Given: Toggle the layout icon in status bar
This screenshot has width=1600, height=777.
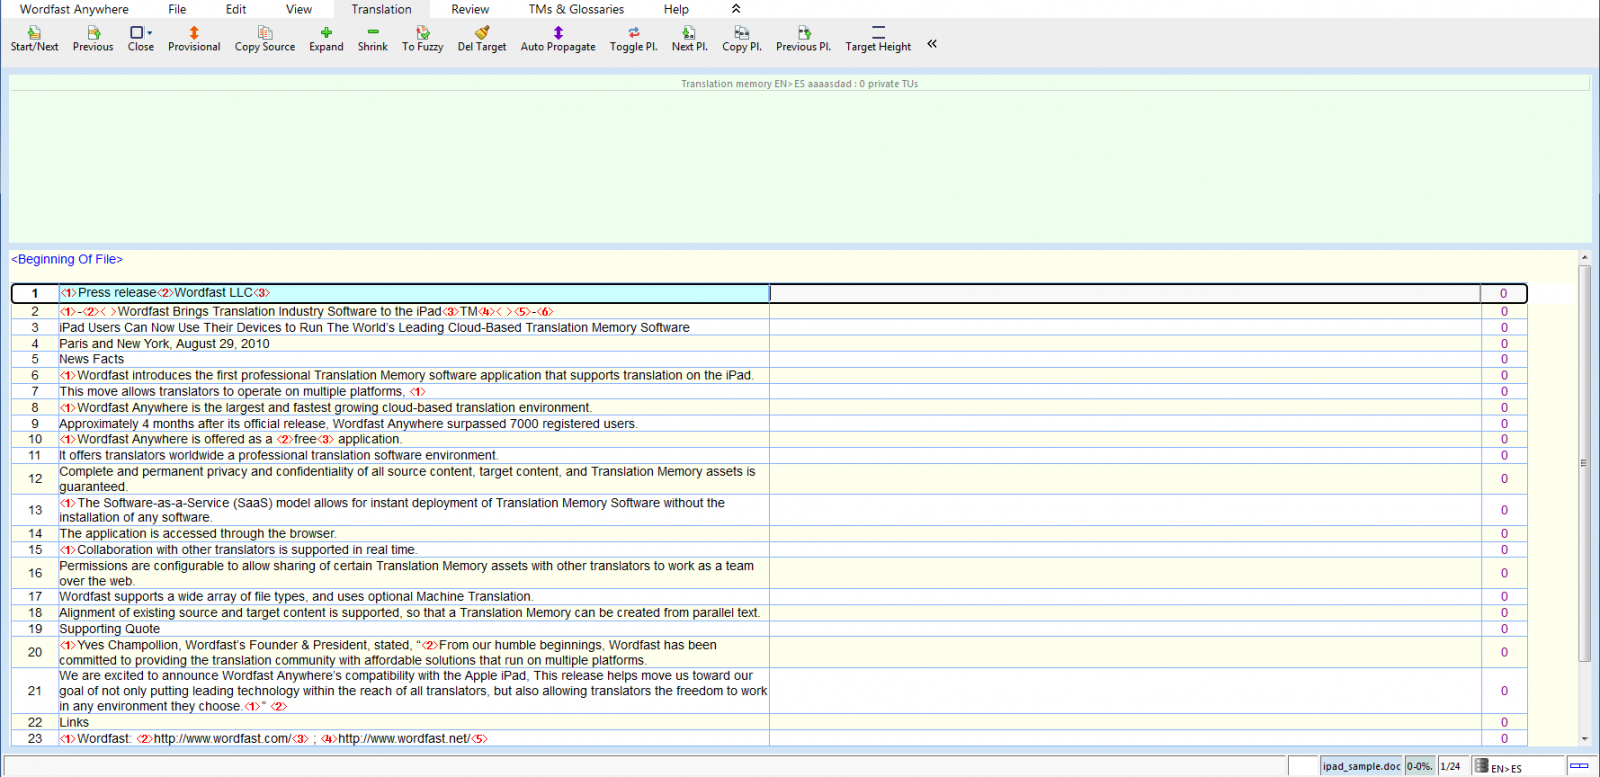Looking at the screenshot, I should click(1579, 766).
